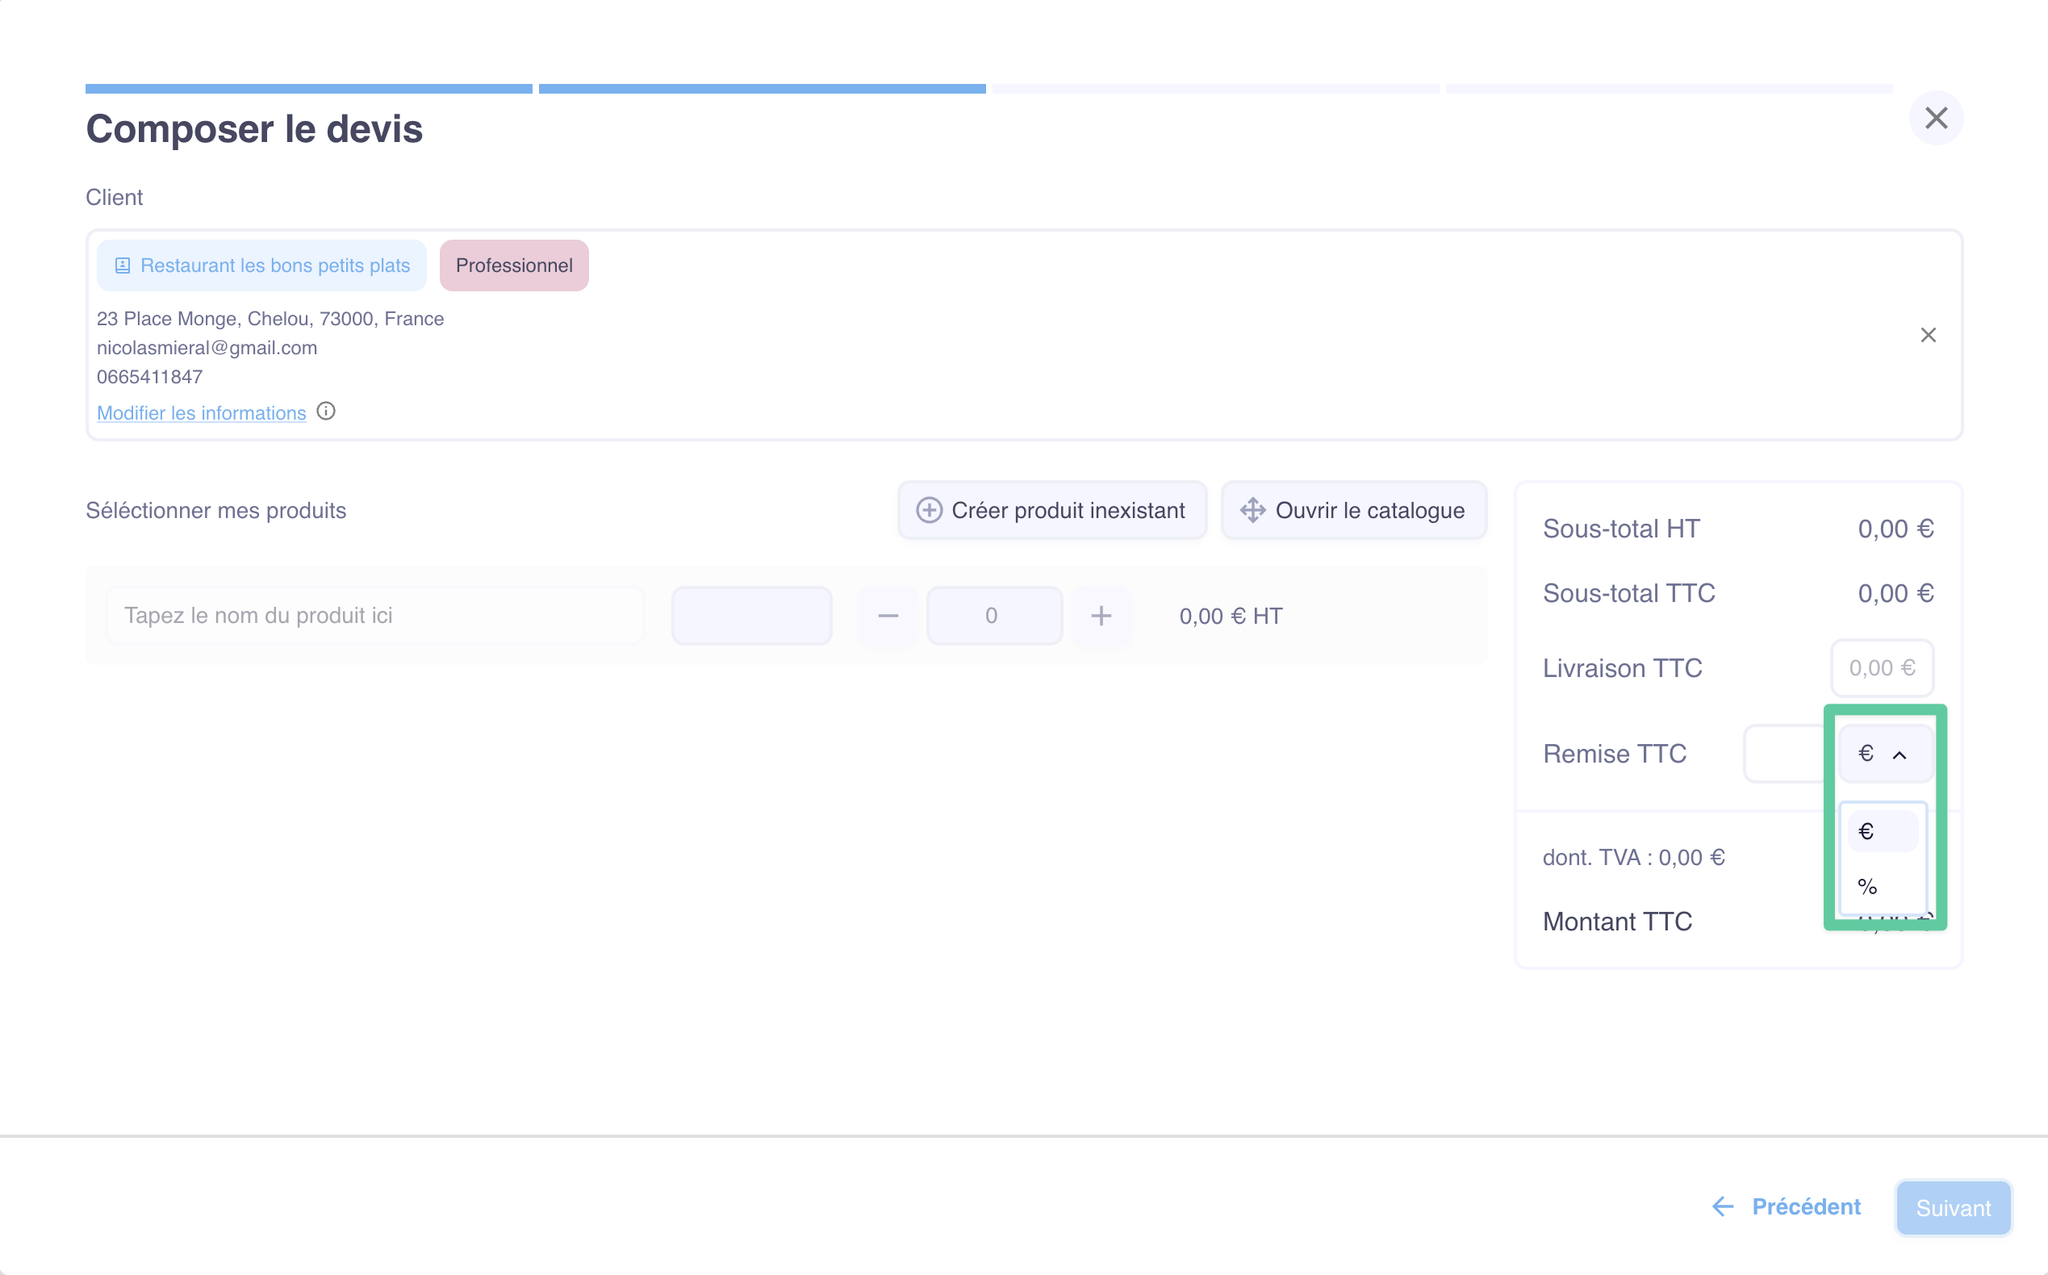Decrease product quantity with minus
This screenshot has width=2048, height=1275.
pyautogui.click(x=888, y=616)
